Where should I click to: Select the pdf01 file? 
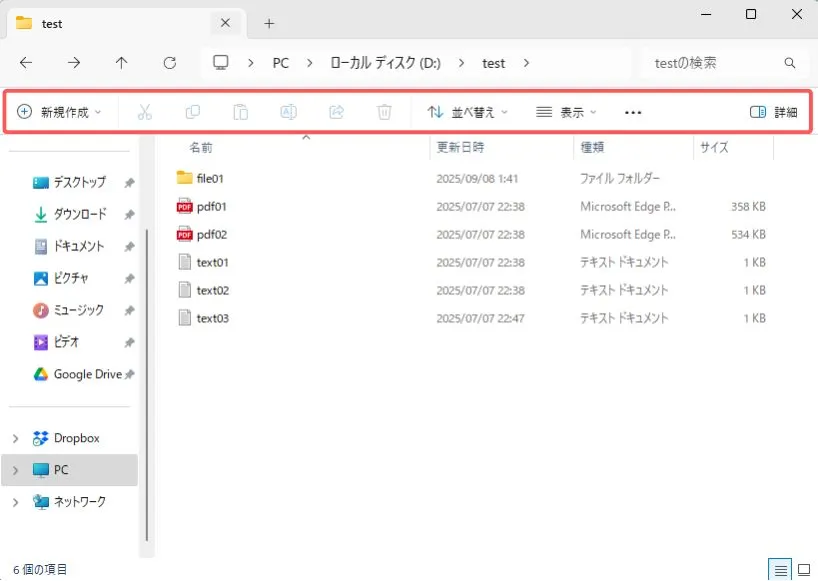point(212,206)
